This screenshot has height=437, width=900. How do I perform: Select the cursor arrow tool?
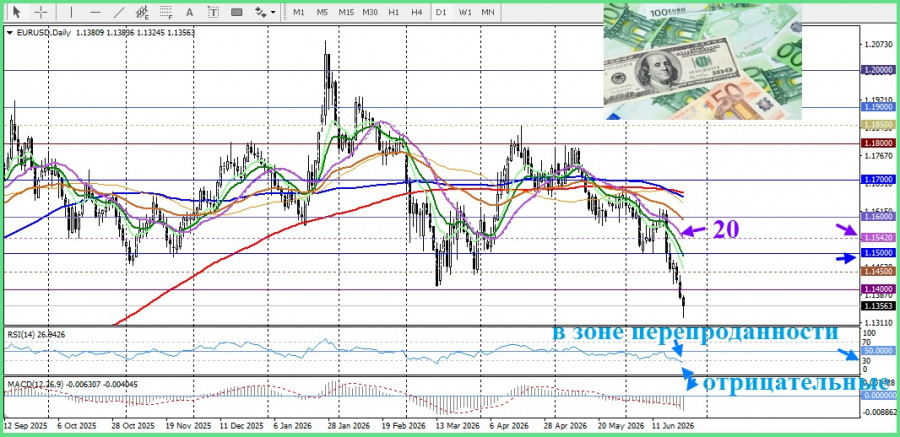[x=15, y=11]
